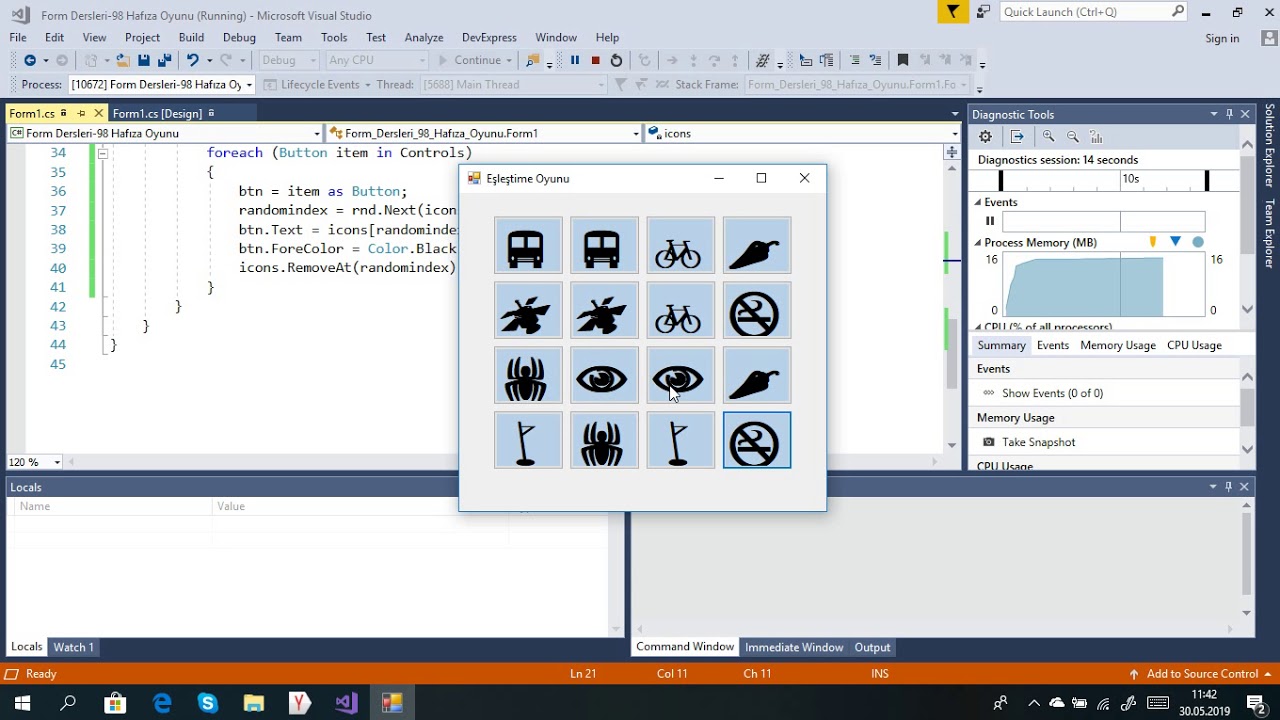Switch to Form1.cs [Design] tab
1280x720 pixels.
pyautogui.click(x=157, y=113)
